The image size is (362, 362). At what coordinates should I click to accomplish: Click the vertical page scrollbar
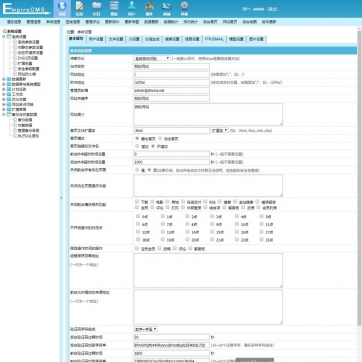pos(360,177)
